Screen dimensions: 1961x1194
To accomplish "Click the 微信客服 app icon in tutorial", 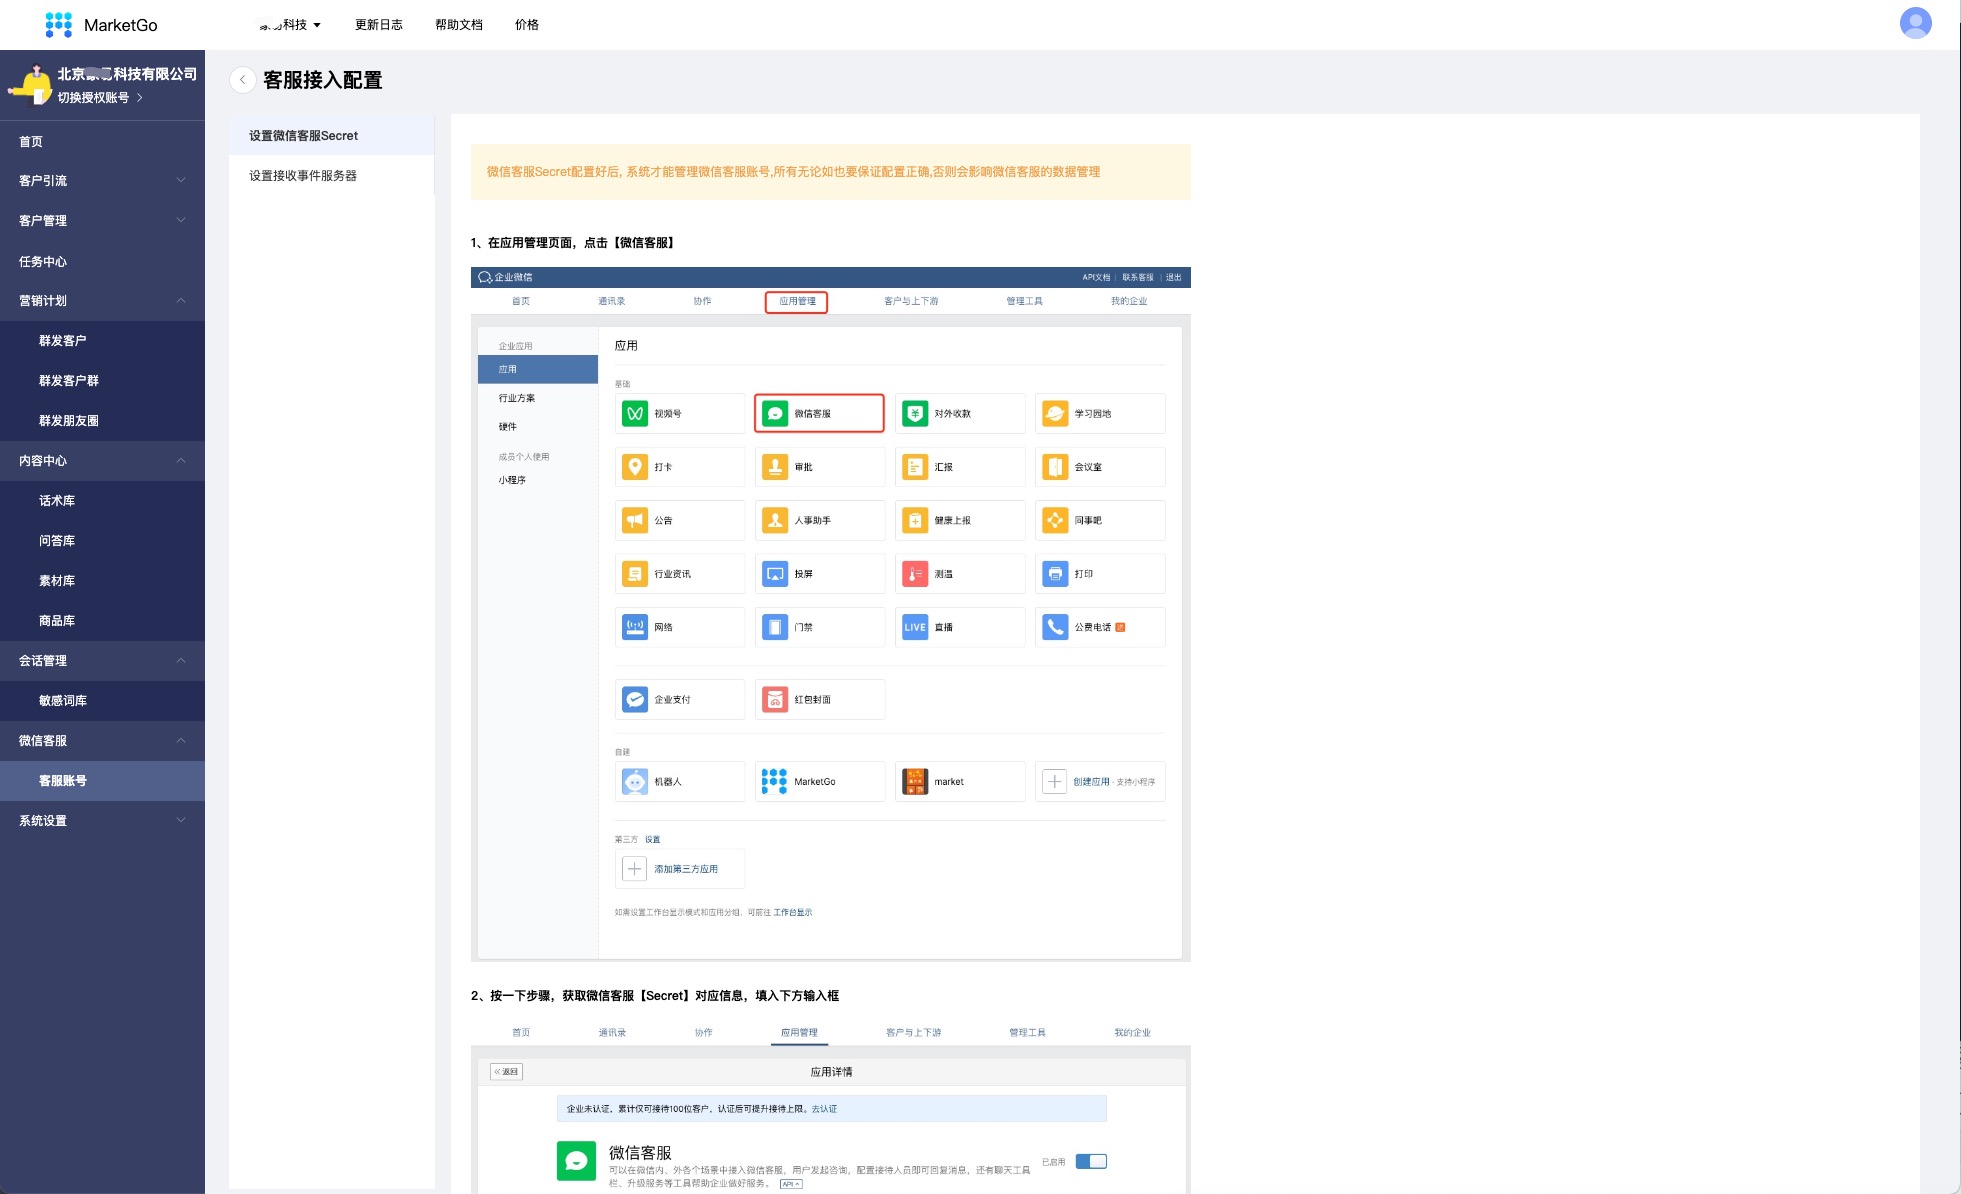I will click(x=775, y=413).
